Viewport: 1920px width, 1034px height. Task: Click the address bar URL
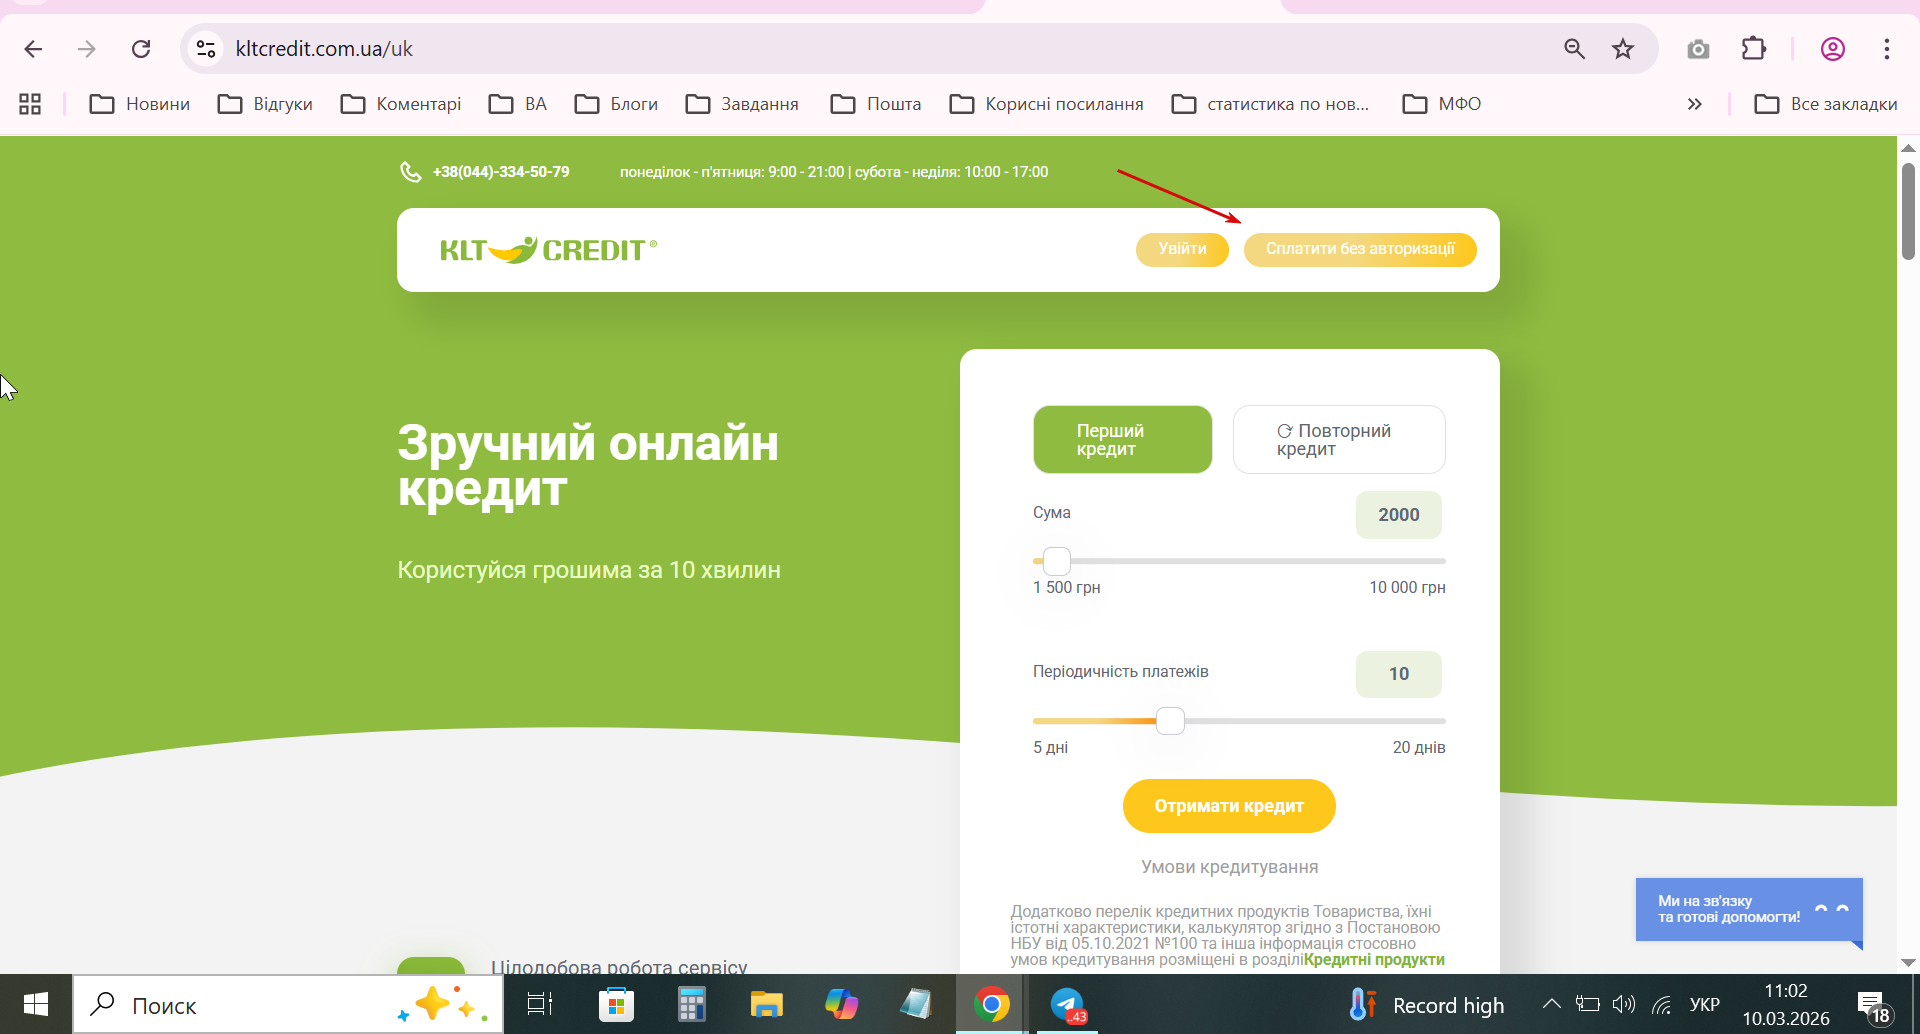324,49
